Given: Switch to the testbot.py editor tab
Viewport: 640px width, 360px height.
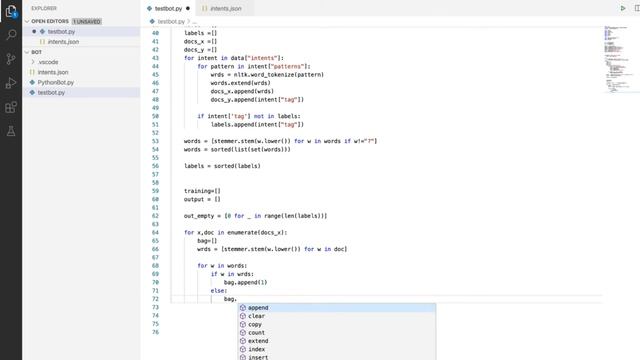Looking at the screenshot, I should [169, 8].
